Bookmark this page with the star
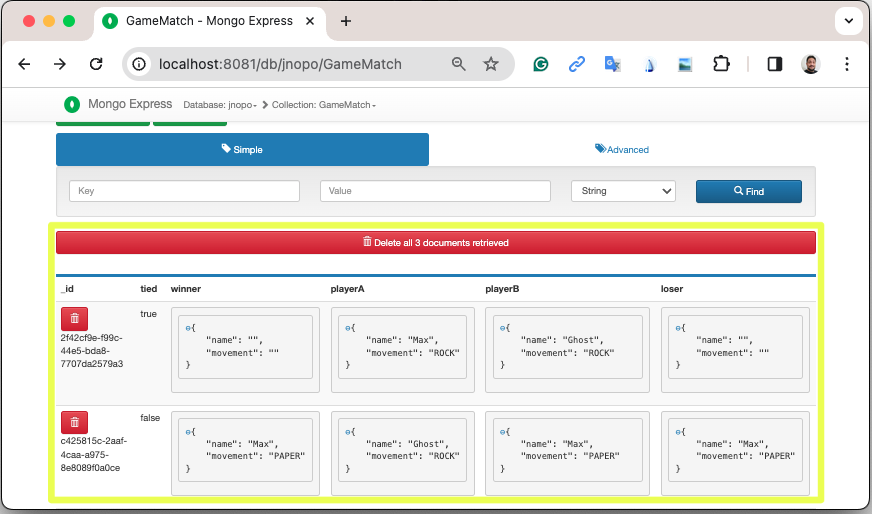Image resolution: width=872 pixels, height=514 pixels. click(490, 64)
